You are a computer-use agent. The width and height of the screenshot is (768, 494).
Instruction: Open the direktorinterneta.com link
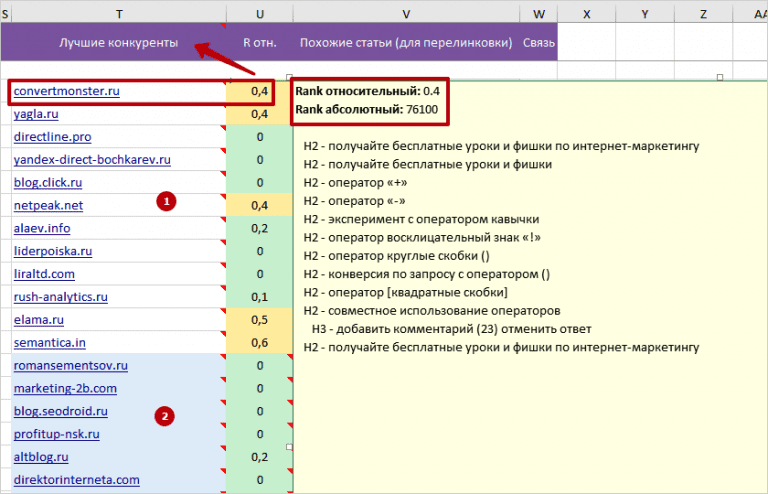click(76, 480)
